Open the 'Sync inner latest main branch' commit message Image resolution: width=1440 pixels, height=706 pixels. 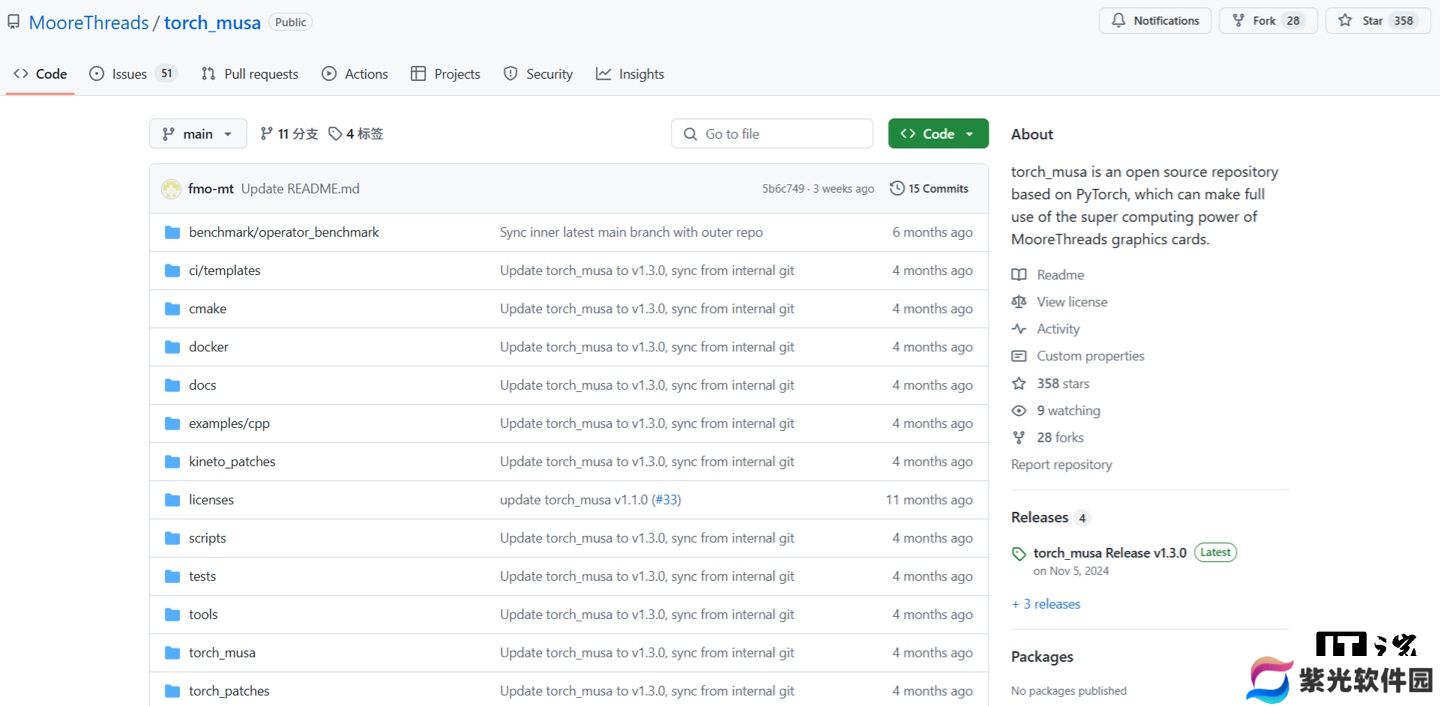[x=631, y=232]
